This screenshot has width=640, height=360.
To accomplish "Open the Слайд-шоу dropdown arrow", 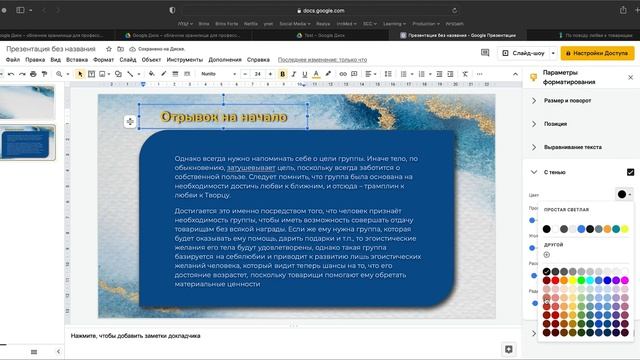I will pyautogui.click(x=553, y=53).
